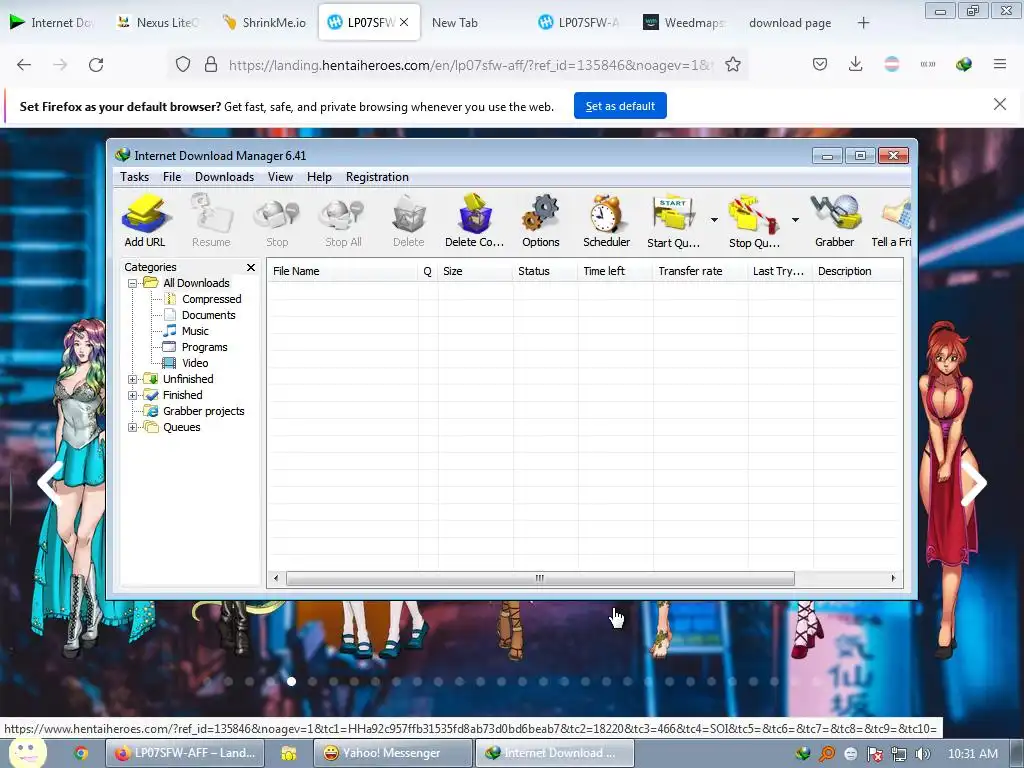The width and height of the screenshot is (1024, 768).
Task: Close the Categories panel
Action: coord(251,268)
